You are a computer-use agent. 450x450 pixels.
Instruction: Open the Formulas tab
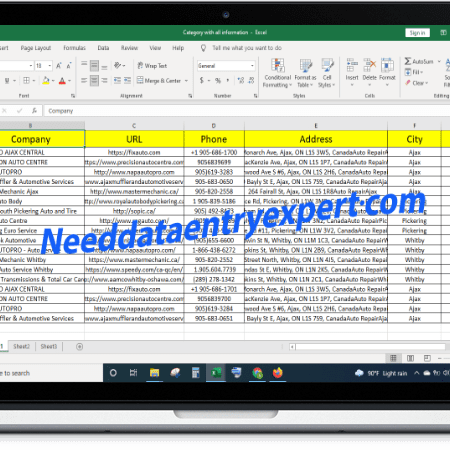click(x=74, y=48)
